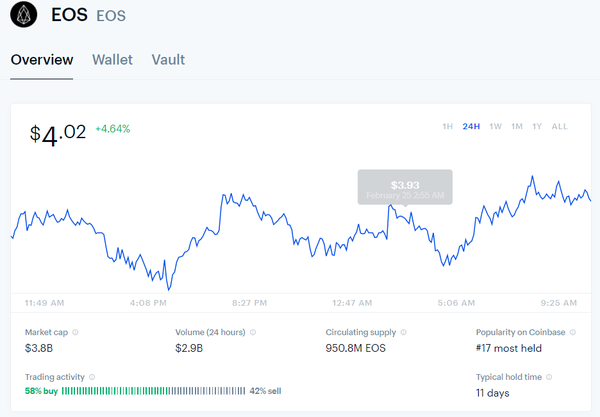Choose the ALL time range

pos(559,127)
